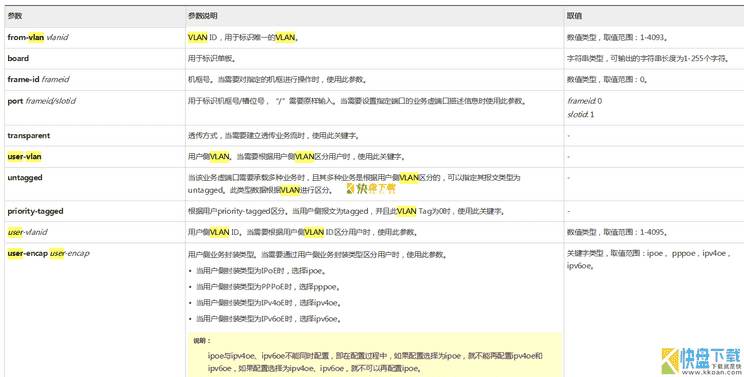
Task: Click description '用于标识单板。'
Action: [x=212, y=59]
